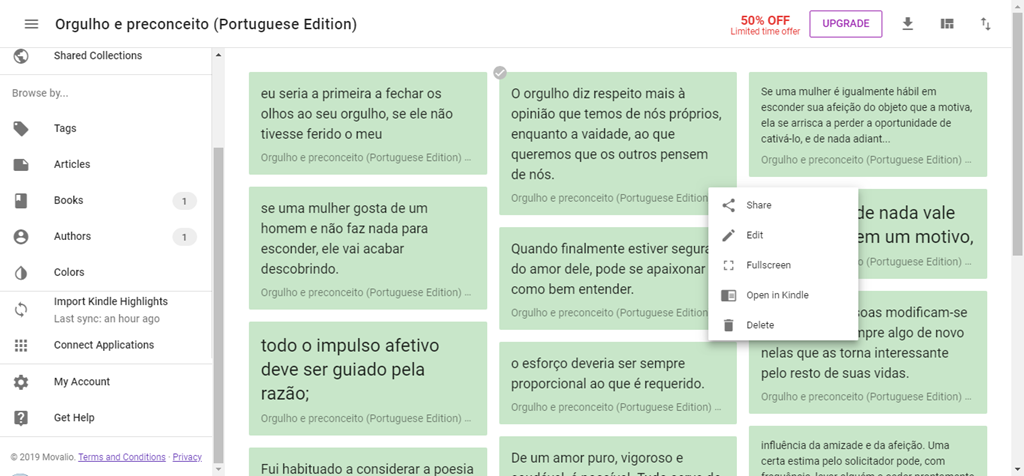The width and height of the screenshot is (1024, 476).
Task: Click the 50% OFF limited time offer
Action: click(x=765, y=25)
